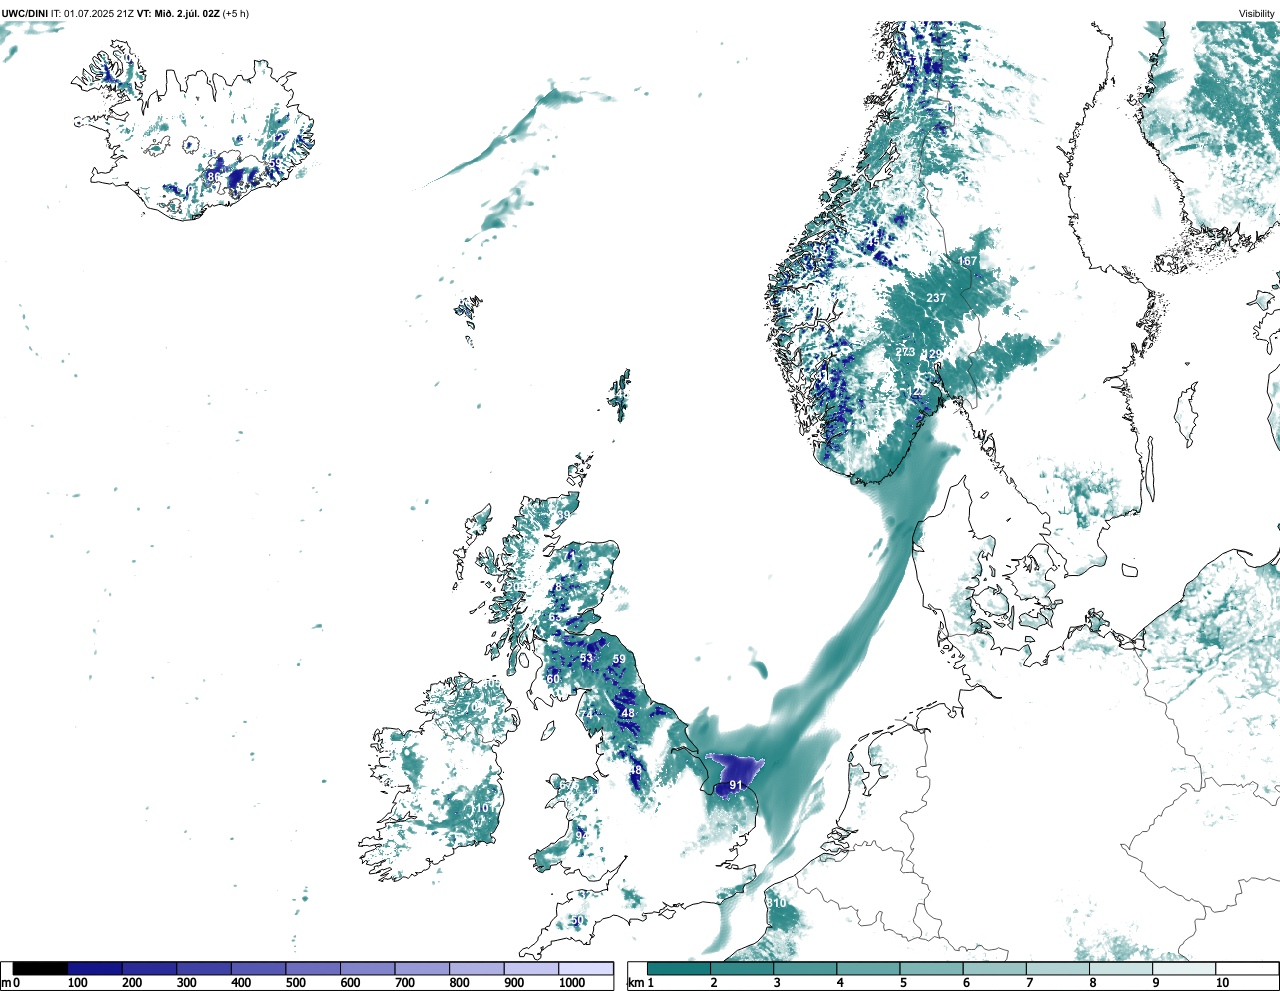
Task: Pick the 1–2 km dark teal swatch
Action: point(679,969)
